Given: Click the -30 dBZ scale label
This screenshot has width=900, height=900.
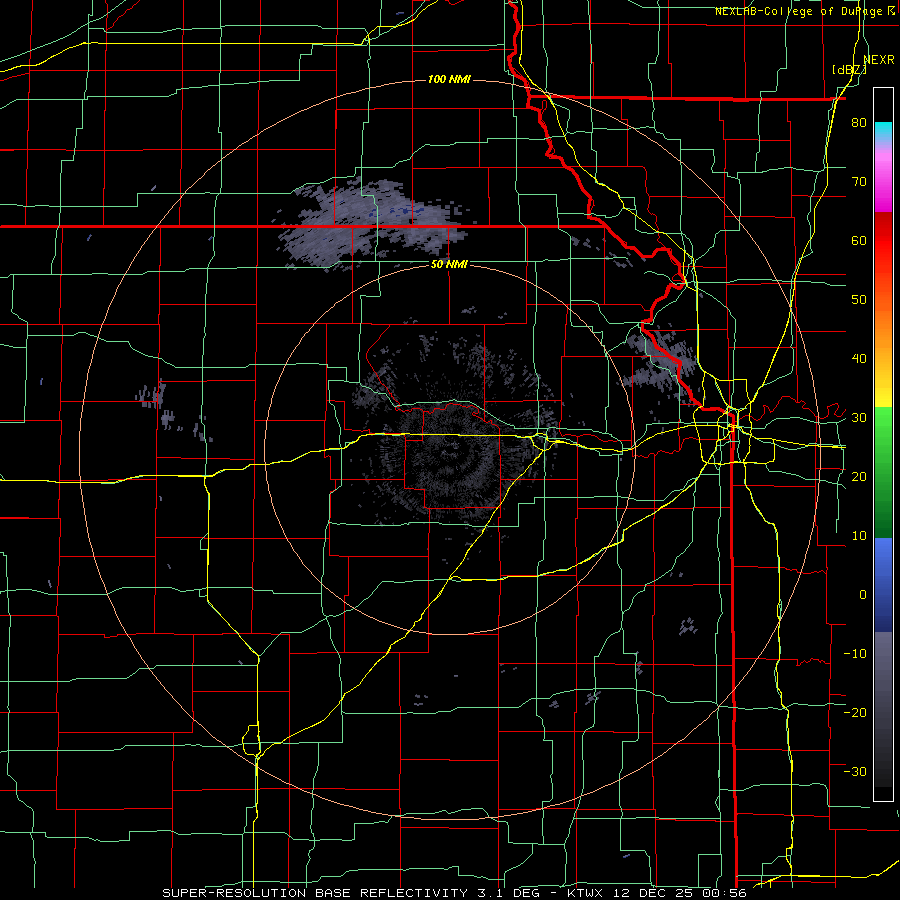Looking at the screenshot, I should (855, 772).
